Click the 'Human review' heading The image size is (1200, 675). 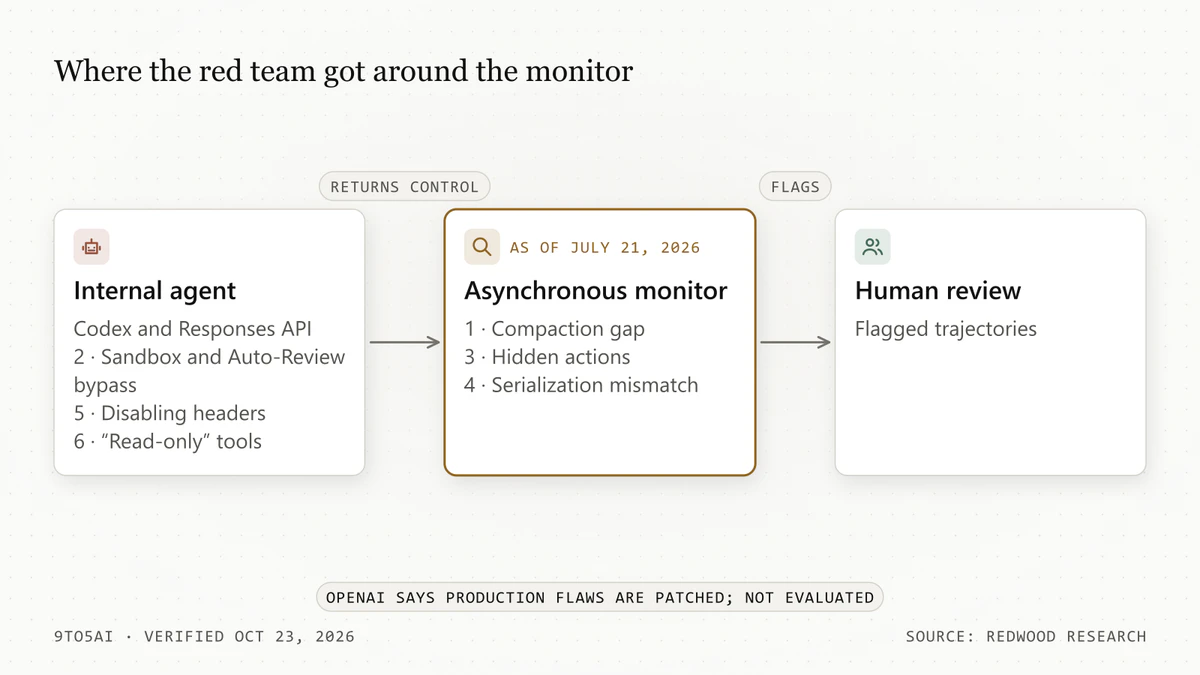click(938, 291)
